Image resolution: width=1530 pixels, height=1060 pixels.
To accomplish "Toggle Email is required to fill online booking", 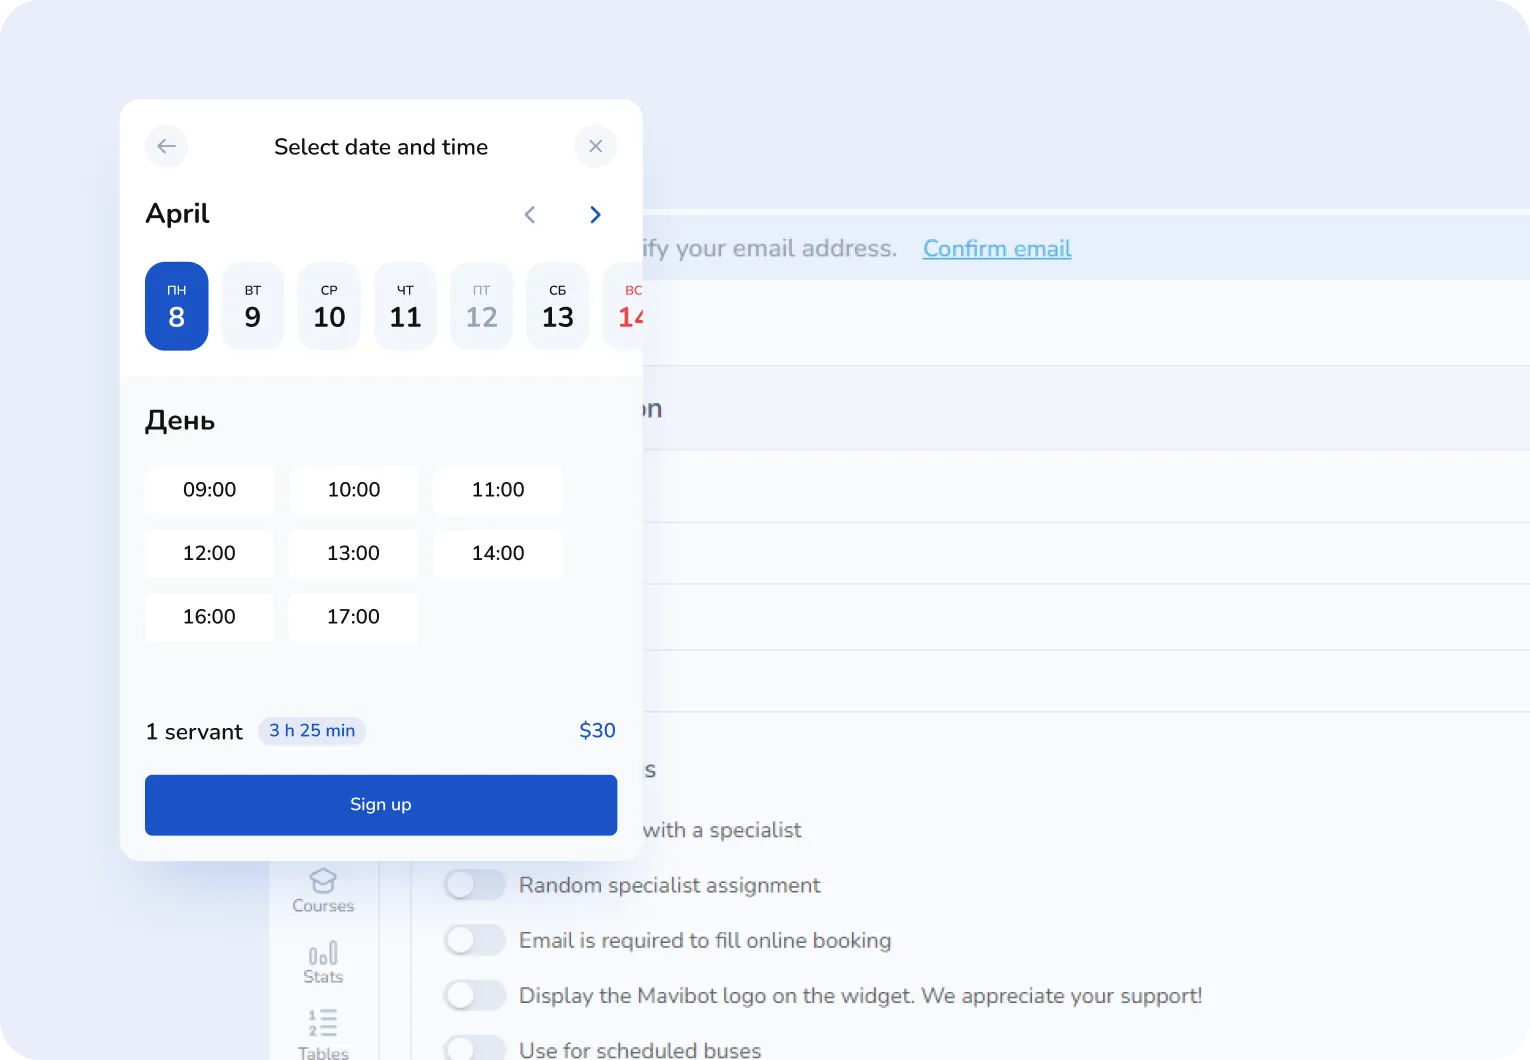I will [x=474, y=940].
